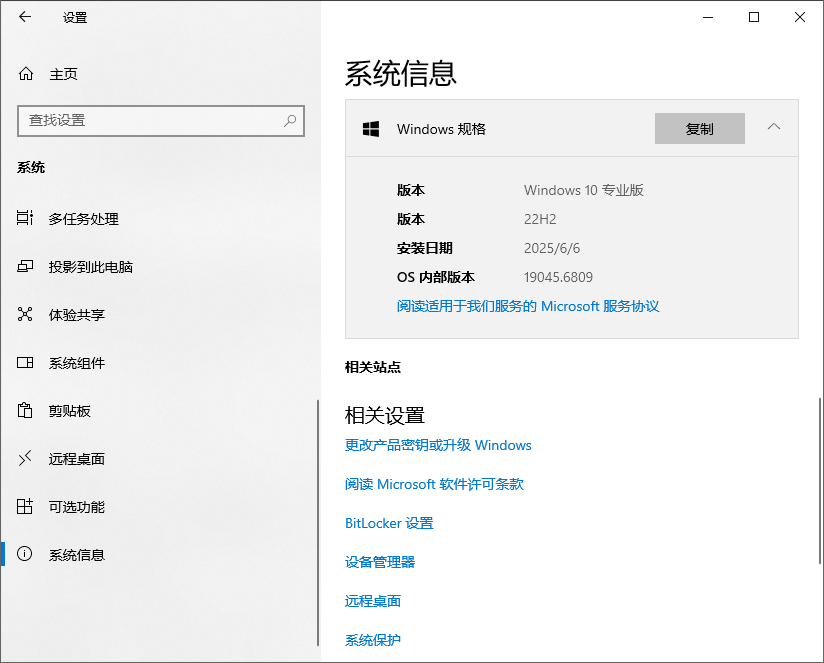Open 多任务处理 settings from sidebar
This screenshot has width=824, height=663.
click(85, 219)
